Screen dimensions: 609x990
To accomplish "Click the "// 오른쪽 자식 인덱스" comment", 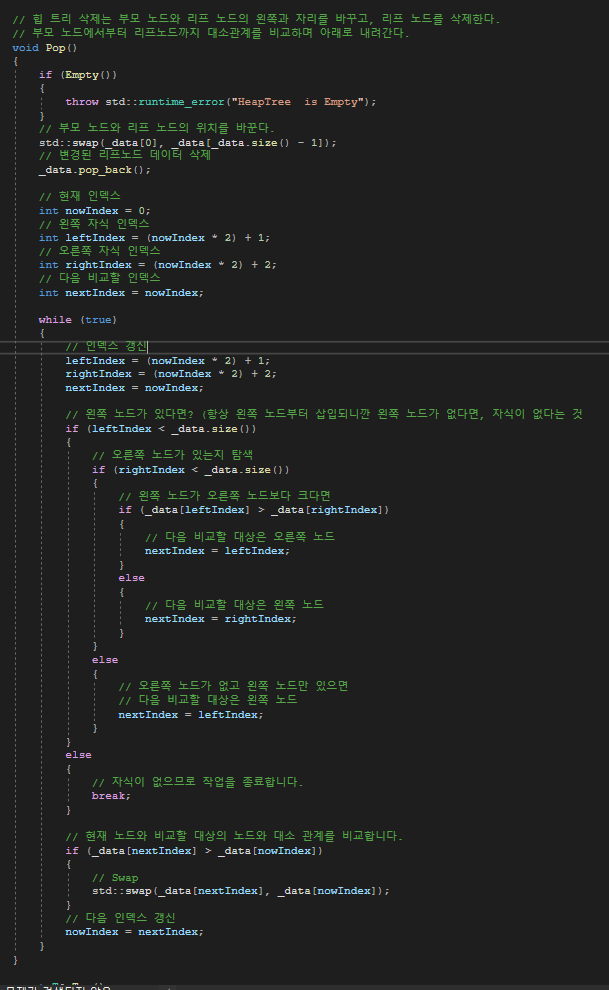I will pyautogui.click(x=99, y=251).
